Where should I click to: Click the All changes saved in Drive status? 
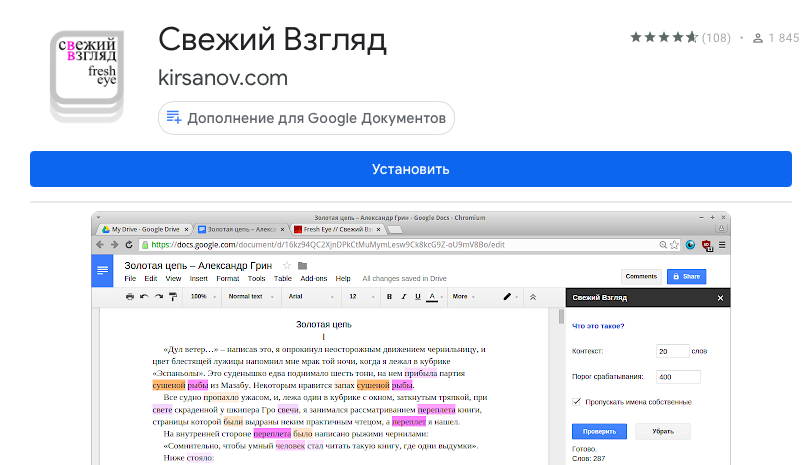tap(404, 279)
